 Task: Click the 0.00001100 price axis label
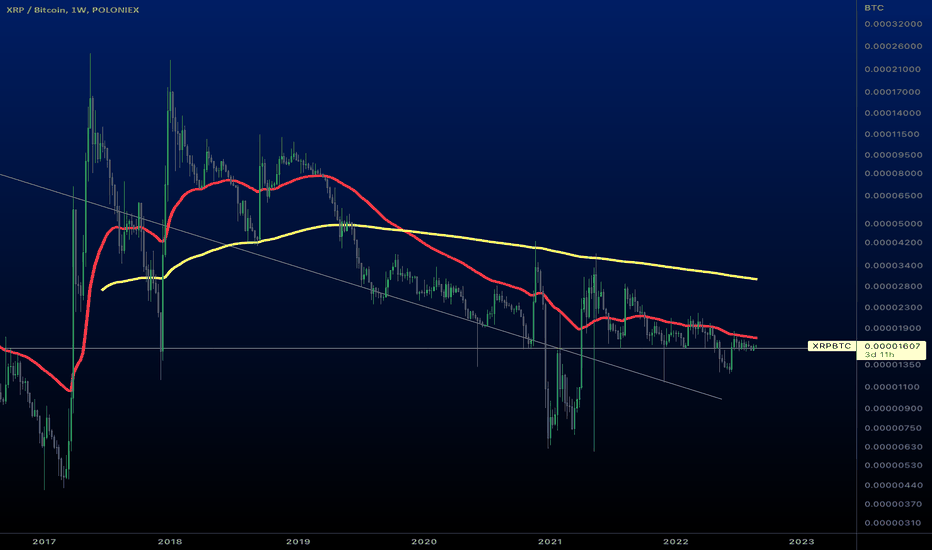893,387
